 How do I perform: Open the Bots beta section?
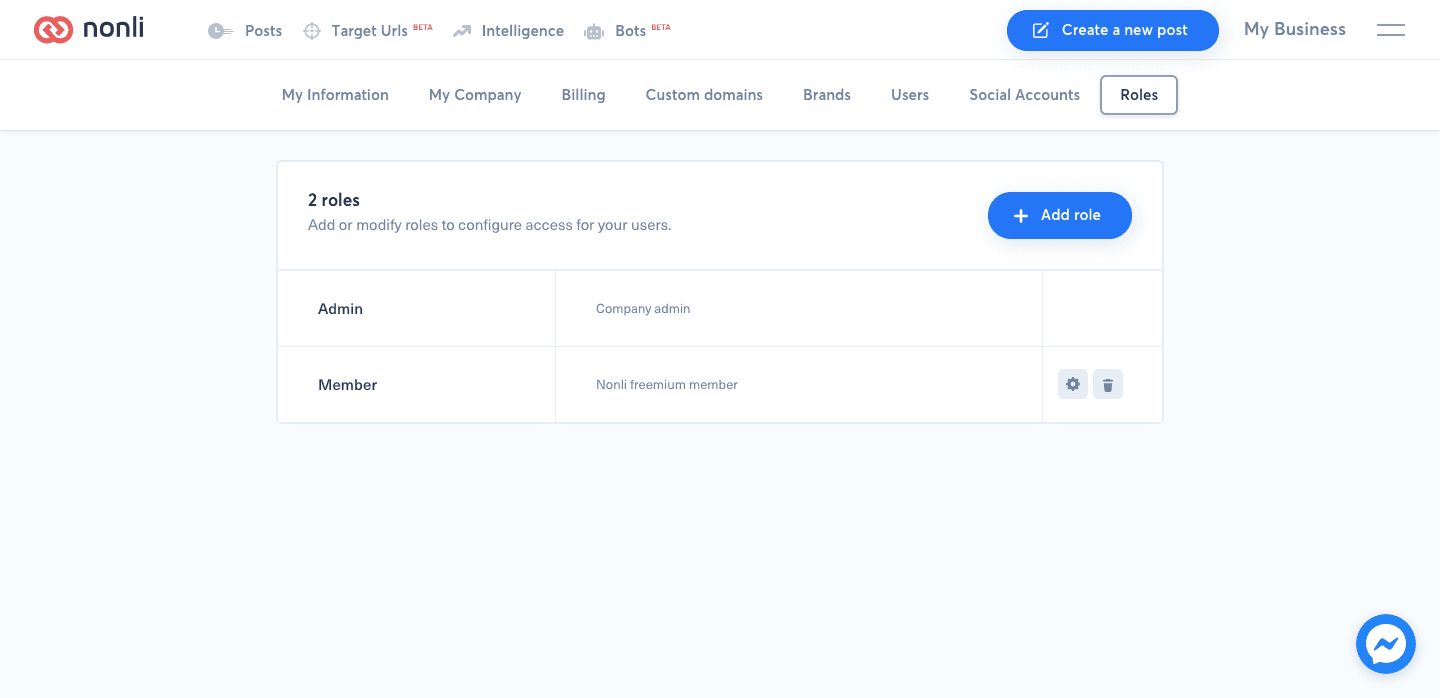tap(627, 31)
